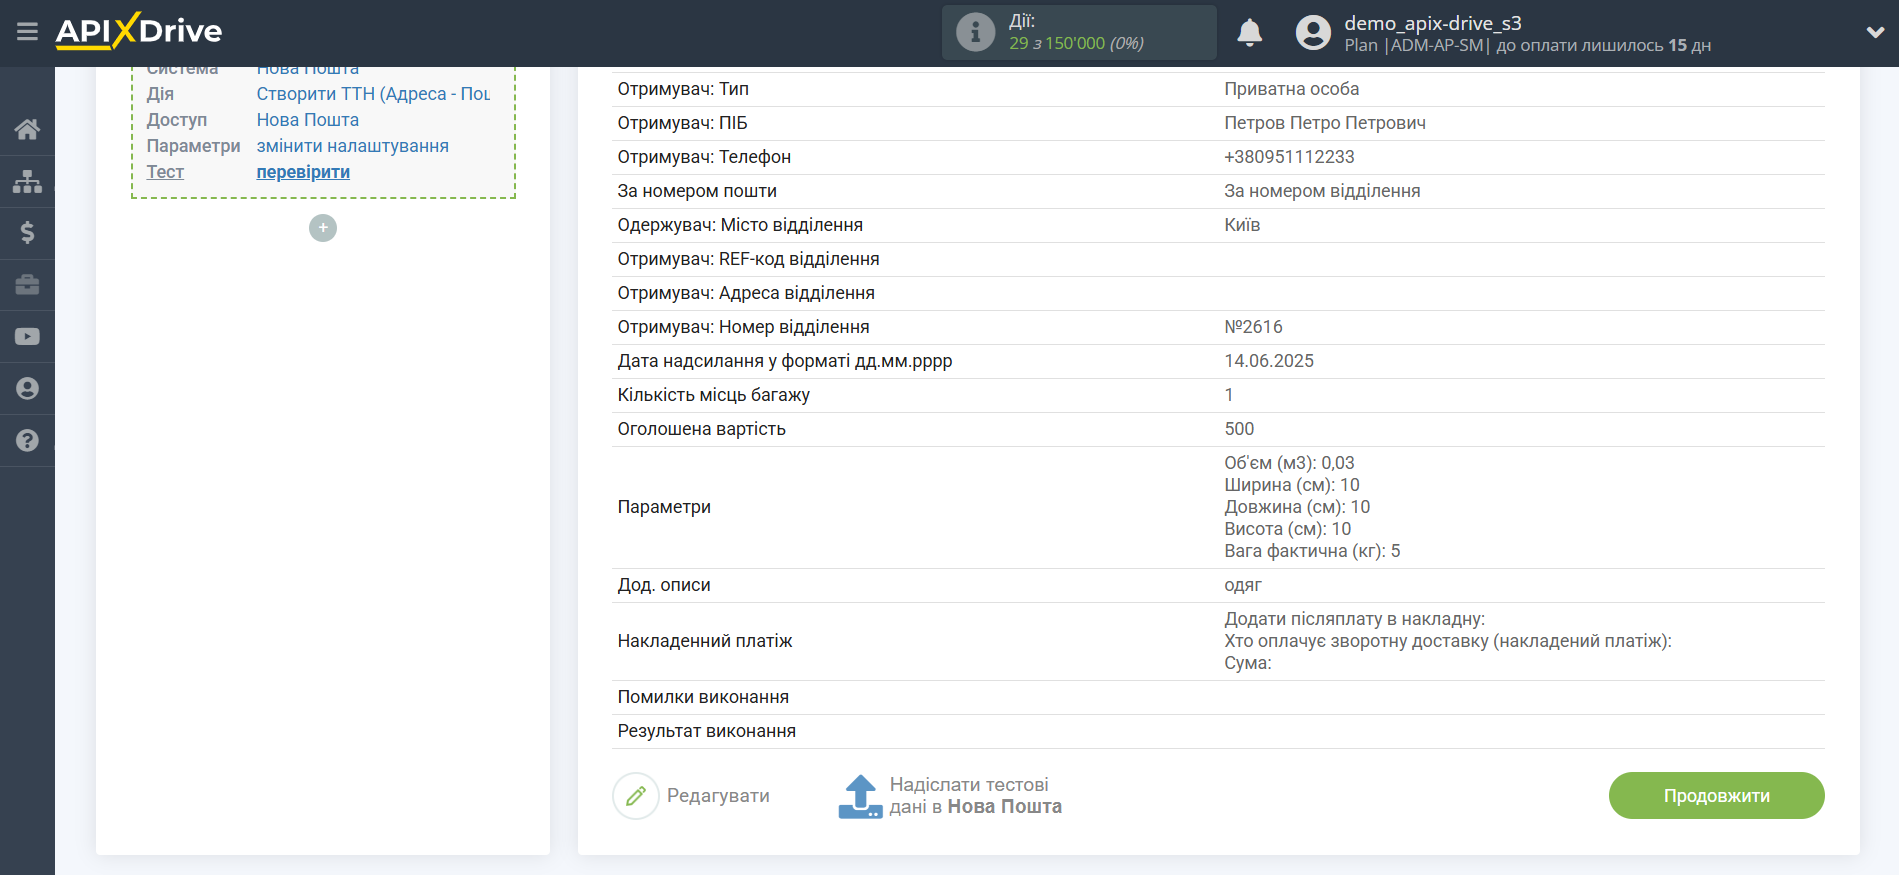The width and height of the screenshot is (1899, 875).
Task: Click the upload send test icon
Action: [860, 796]
